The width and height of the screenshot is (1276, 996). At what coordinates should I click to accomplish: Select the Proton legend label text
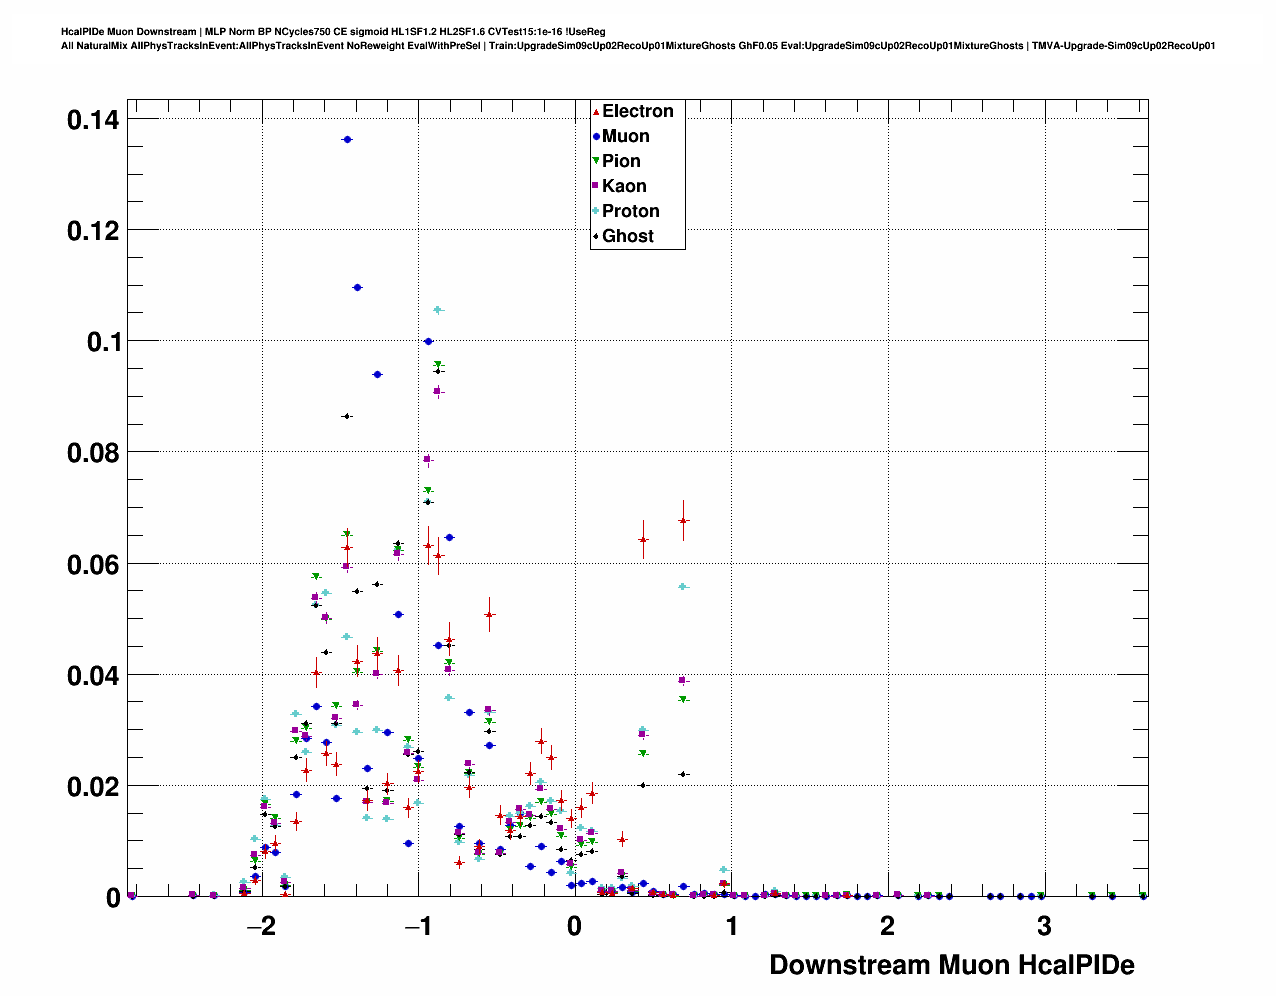tap(630, 211)
